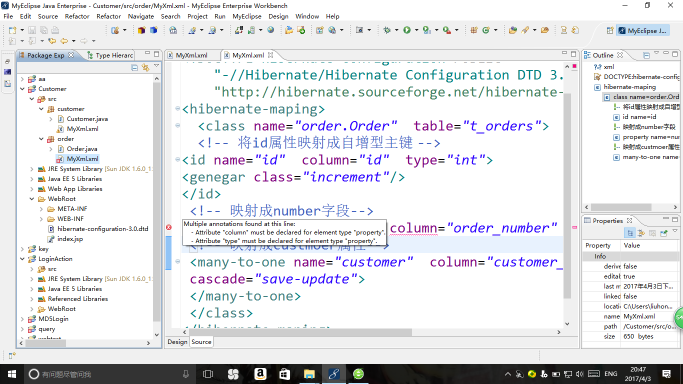This screenshot has height=384, width=683.
Task: Open the Refactor menu next to Source
Action: click(x=77, y=16)
